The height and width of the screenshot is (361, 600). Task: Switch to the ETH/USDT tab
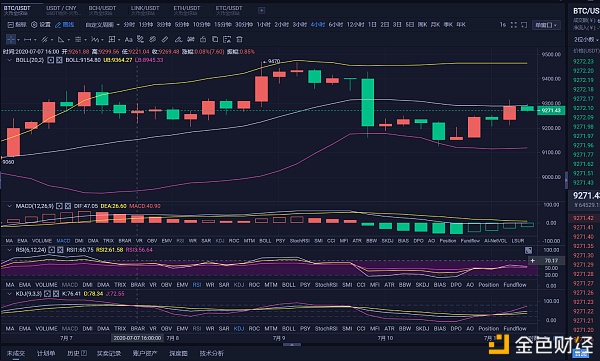[x=187, y=10]
